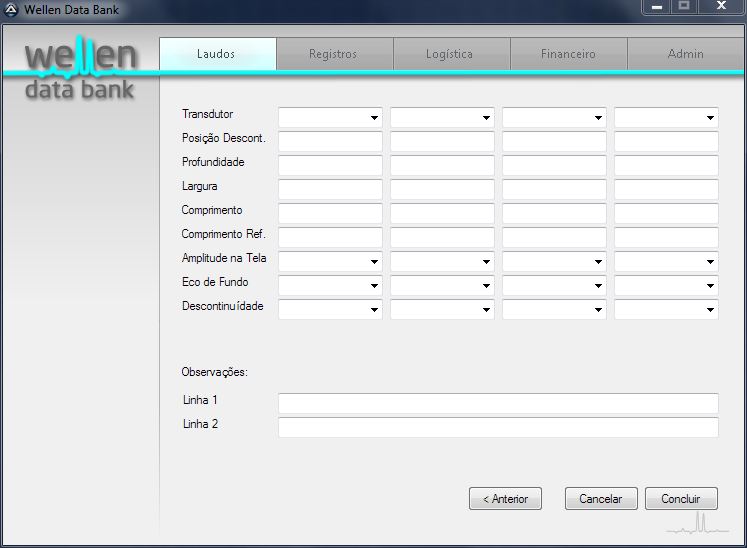
Task: Select the fourth Largura input field
Action: pos(666,189)
